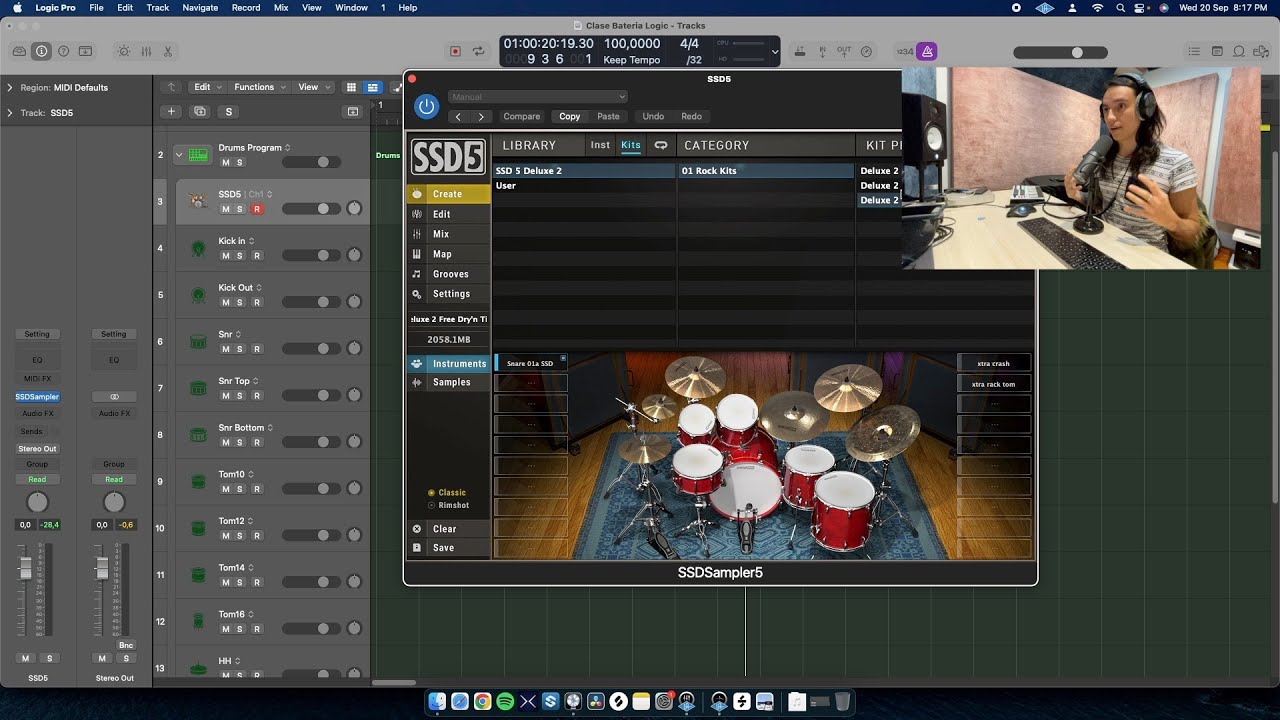This screenshot has height=720, width=1280.
Task: Open the Manual preset dropdown
Action: [x=538, y=97]
